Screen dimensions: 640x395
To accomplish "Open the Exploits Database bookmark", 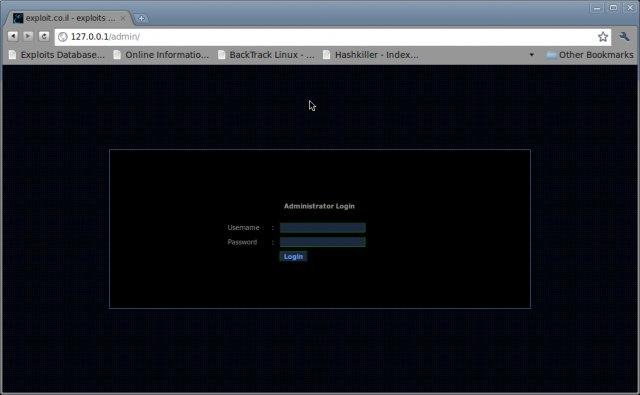I will point(57,55).
